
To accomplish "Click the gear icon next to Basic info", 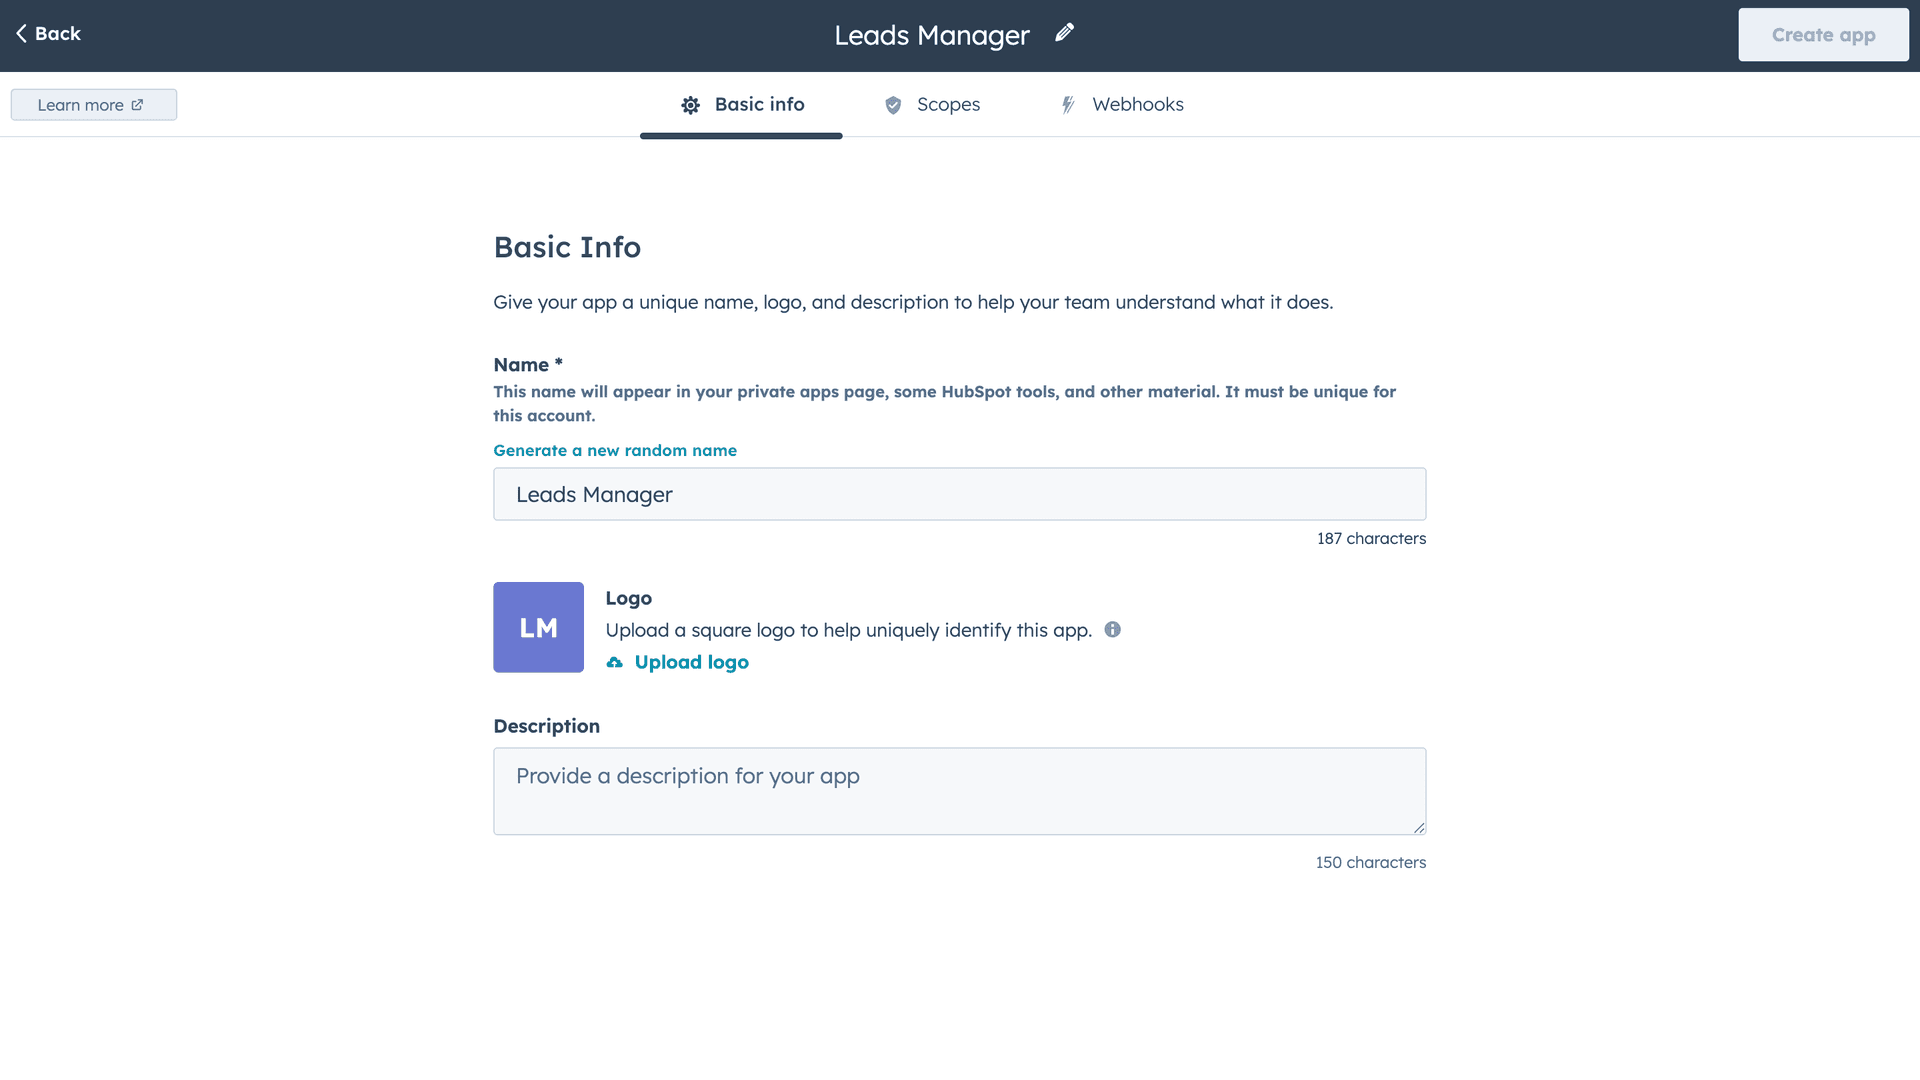I will click(690, 105).
